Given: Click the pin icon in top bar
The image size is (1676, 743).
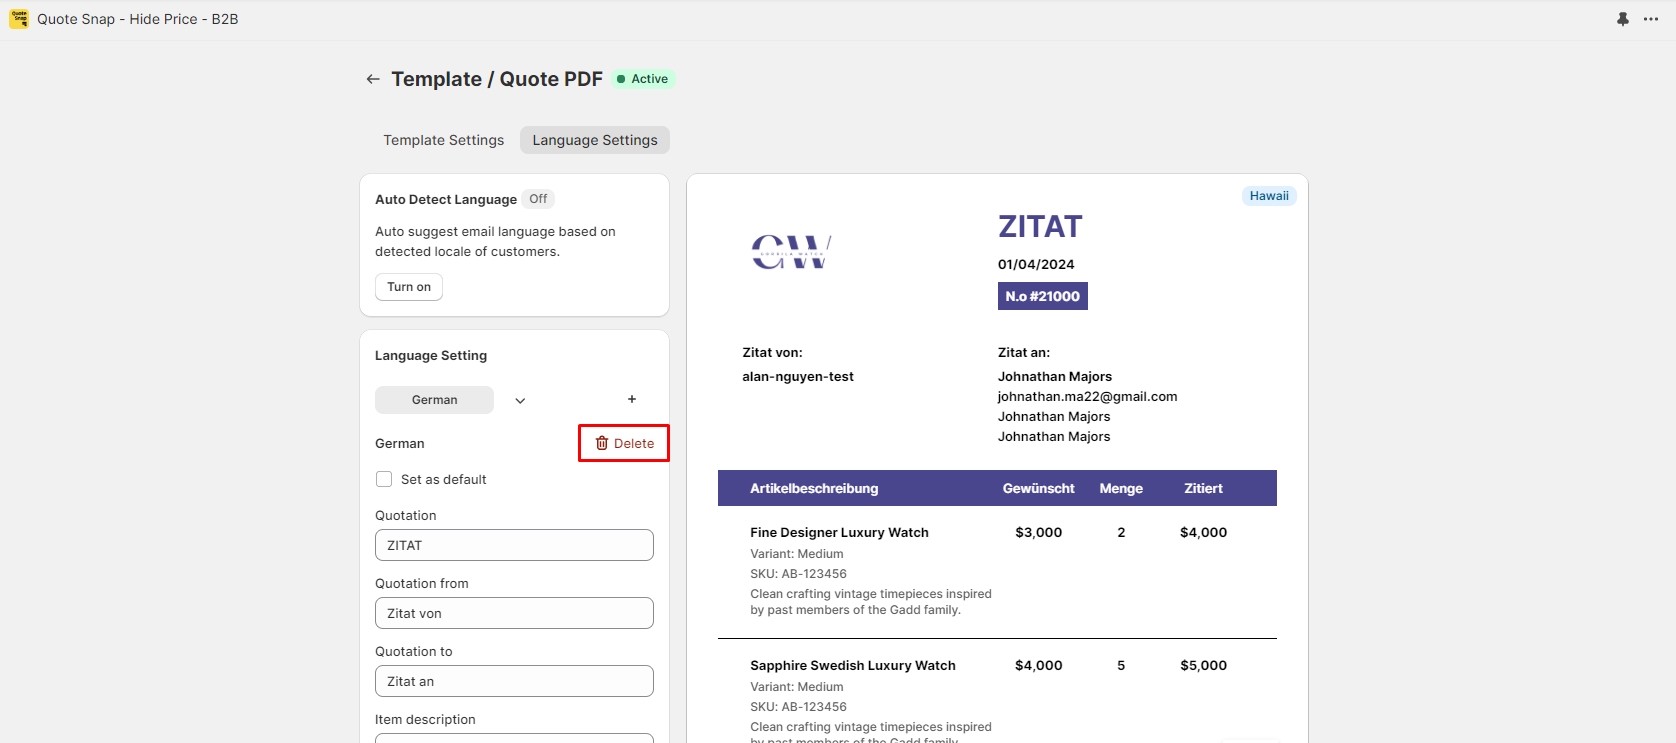Looking at the screenshot, I should 1623,19.
